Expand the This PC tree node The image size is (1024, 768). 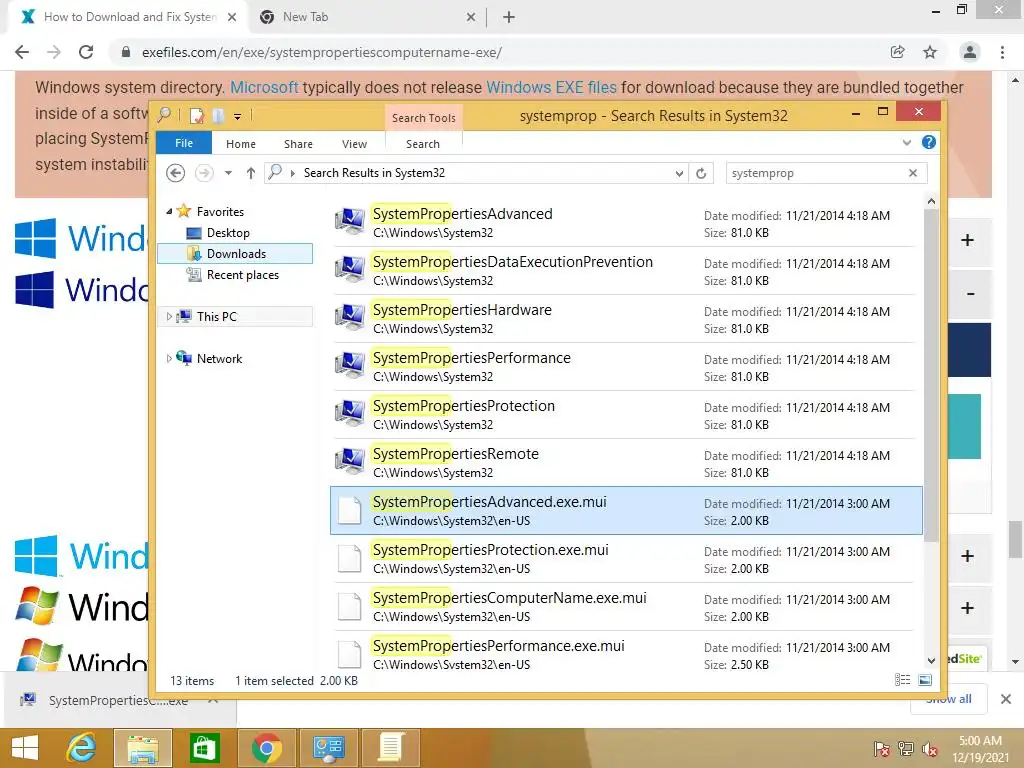[x=169, y=317]
